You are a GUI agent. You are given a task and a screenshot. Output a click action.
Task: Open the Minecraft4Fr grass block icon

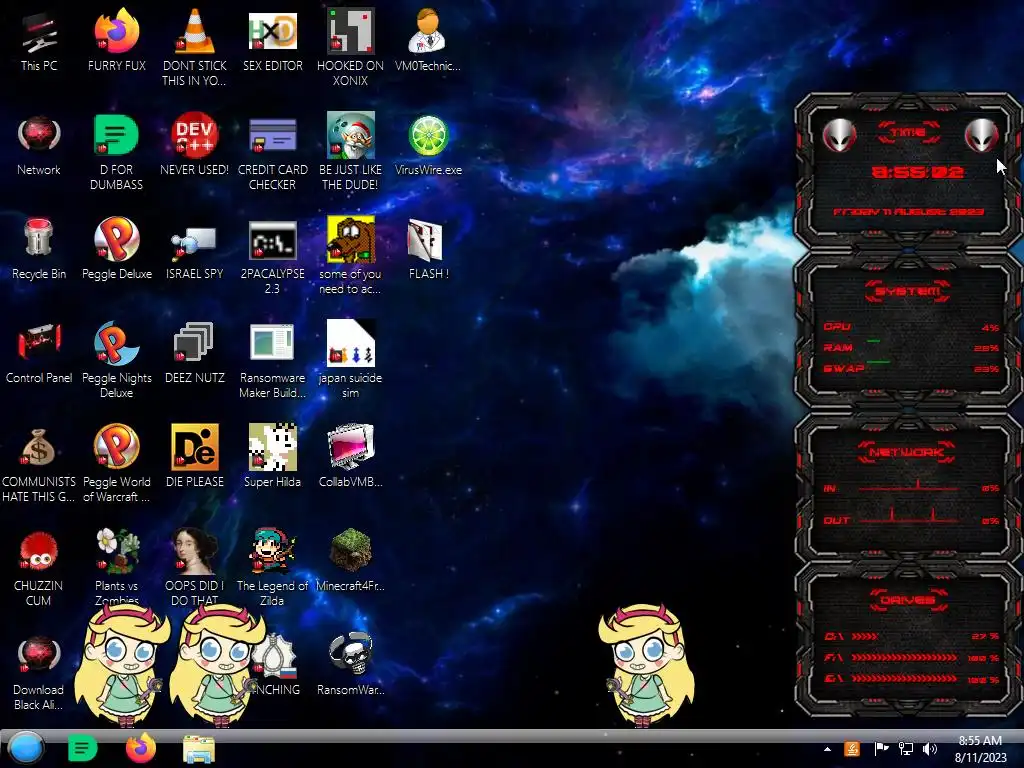coord(350,559)
